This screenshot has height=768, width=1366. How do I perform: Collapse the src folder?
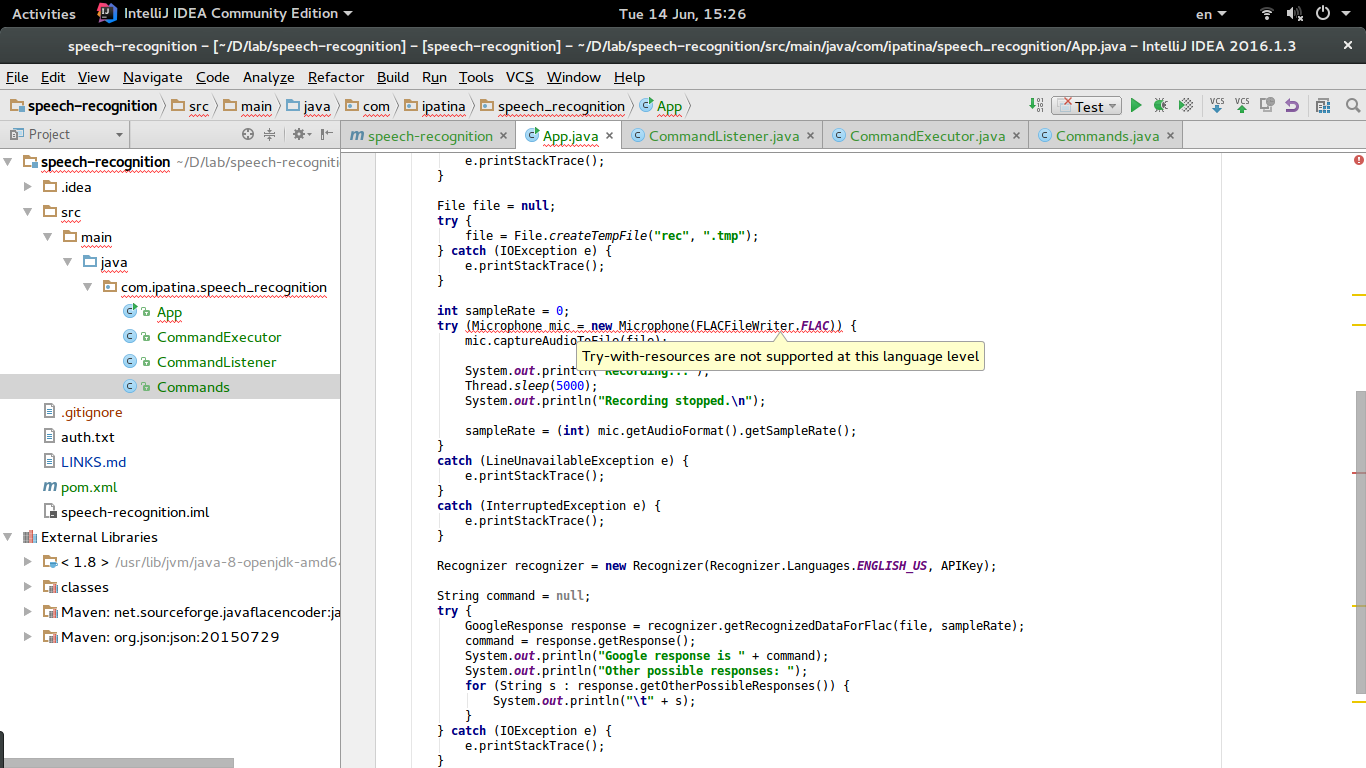pos(28,212)
